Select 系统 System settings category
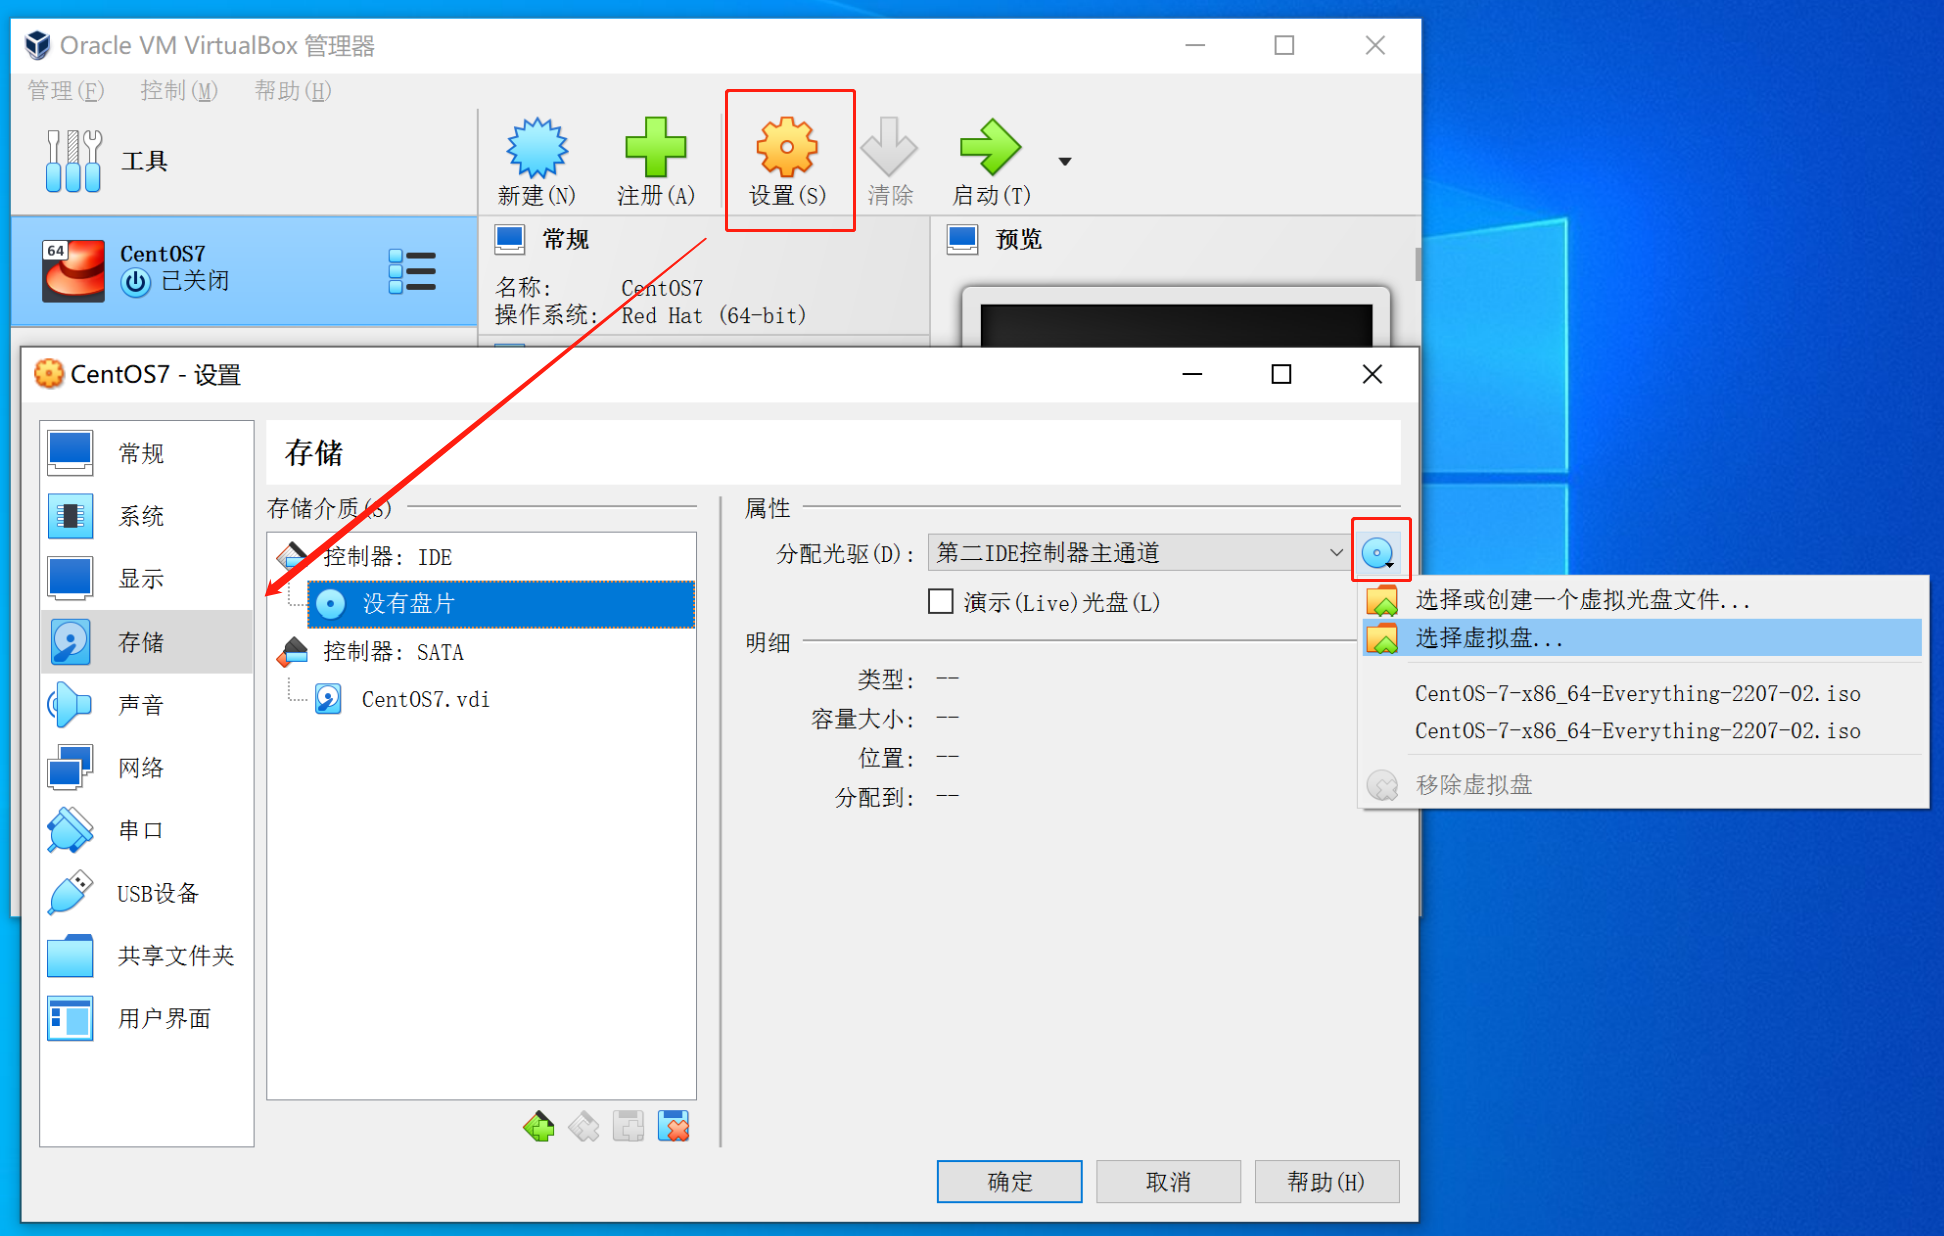The width and height of the screenshot is (1944, 1236). tap(147, 516)
